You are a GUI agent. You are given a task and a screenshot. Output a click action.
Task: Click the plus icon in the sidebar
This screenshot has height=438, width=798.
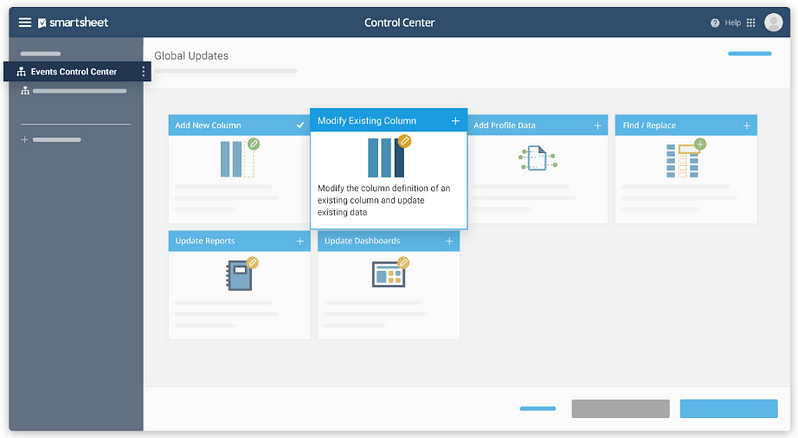[x=24, y=139]
